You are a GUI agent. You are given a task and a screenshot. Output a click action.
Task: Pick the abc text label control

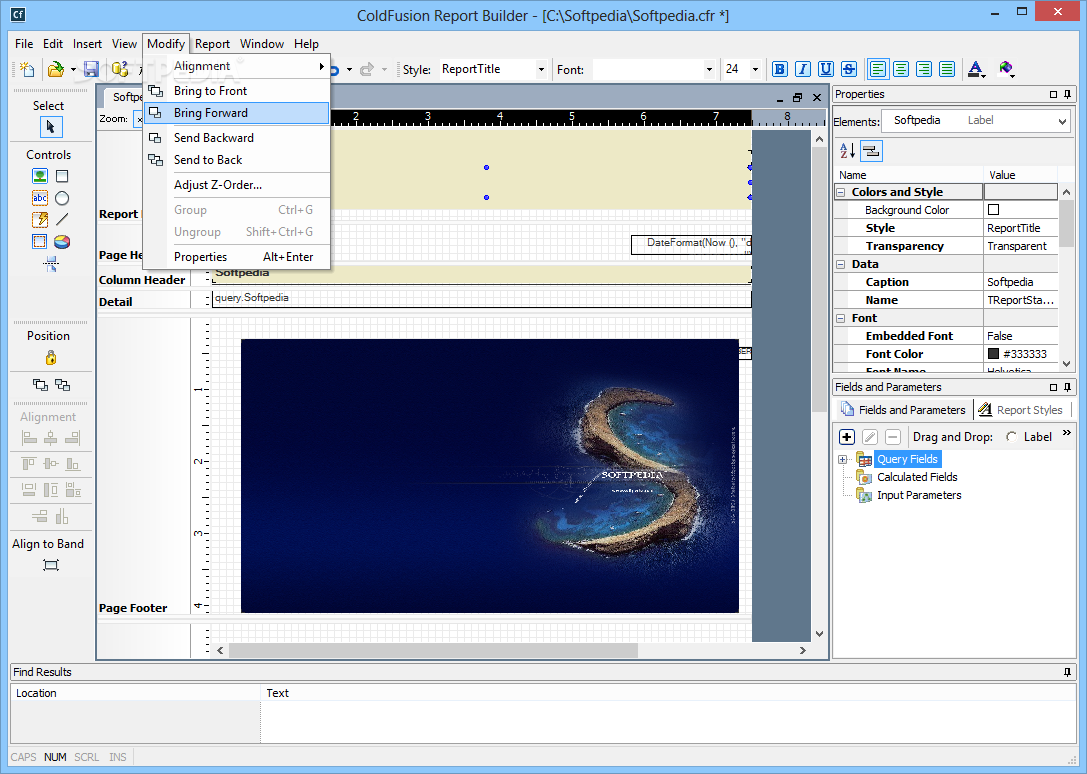coord(39,198)
